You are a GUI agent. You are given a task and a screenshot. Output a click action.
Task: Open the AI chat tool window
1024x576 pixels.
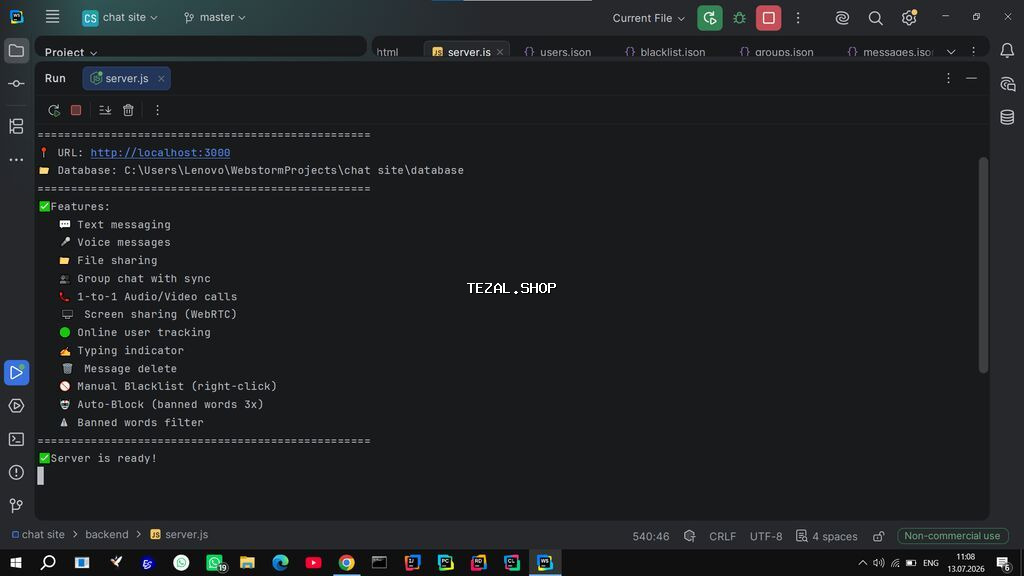click(1007, 84)
